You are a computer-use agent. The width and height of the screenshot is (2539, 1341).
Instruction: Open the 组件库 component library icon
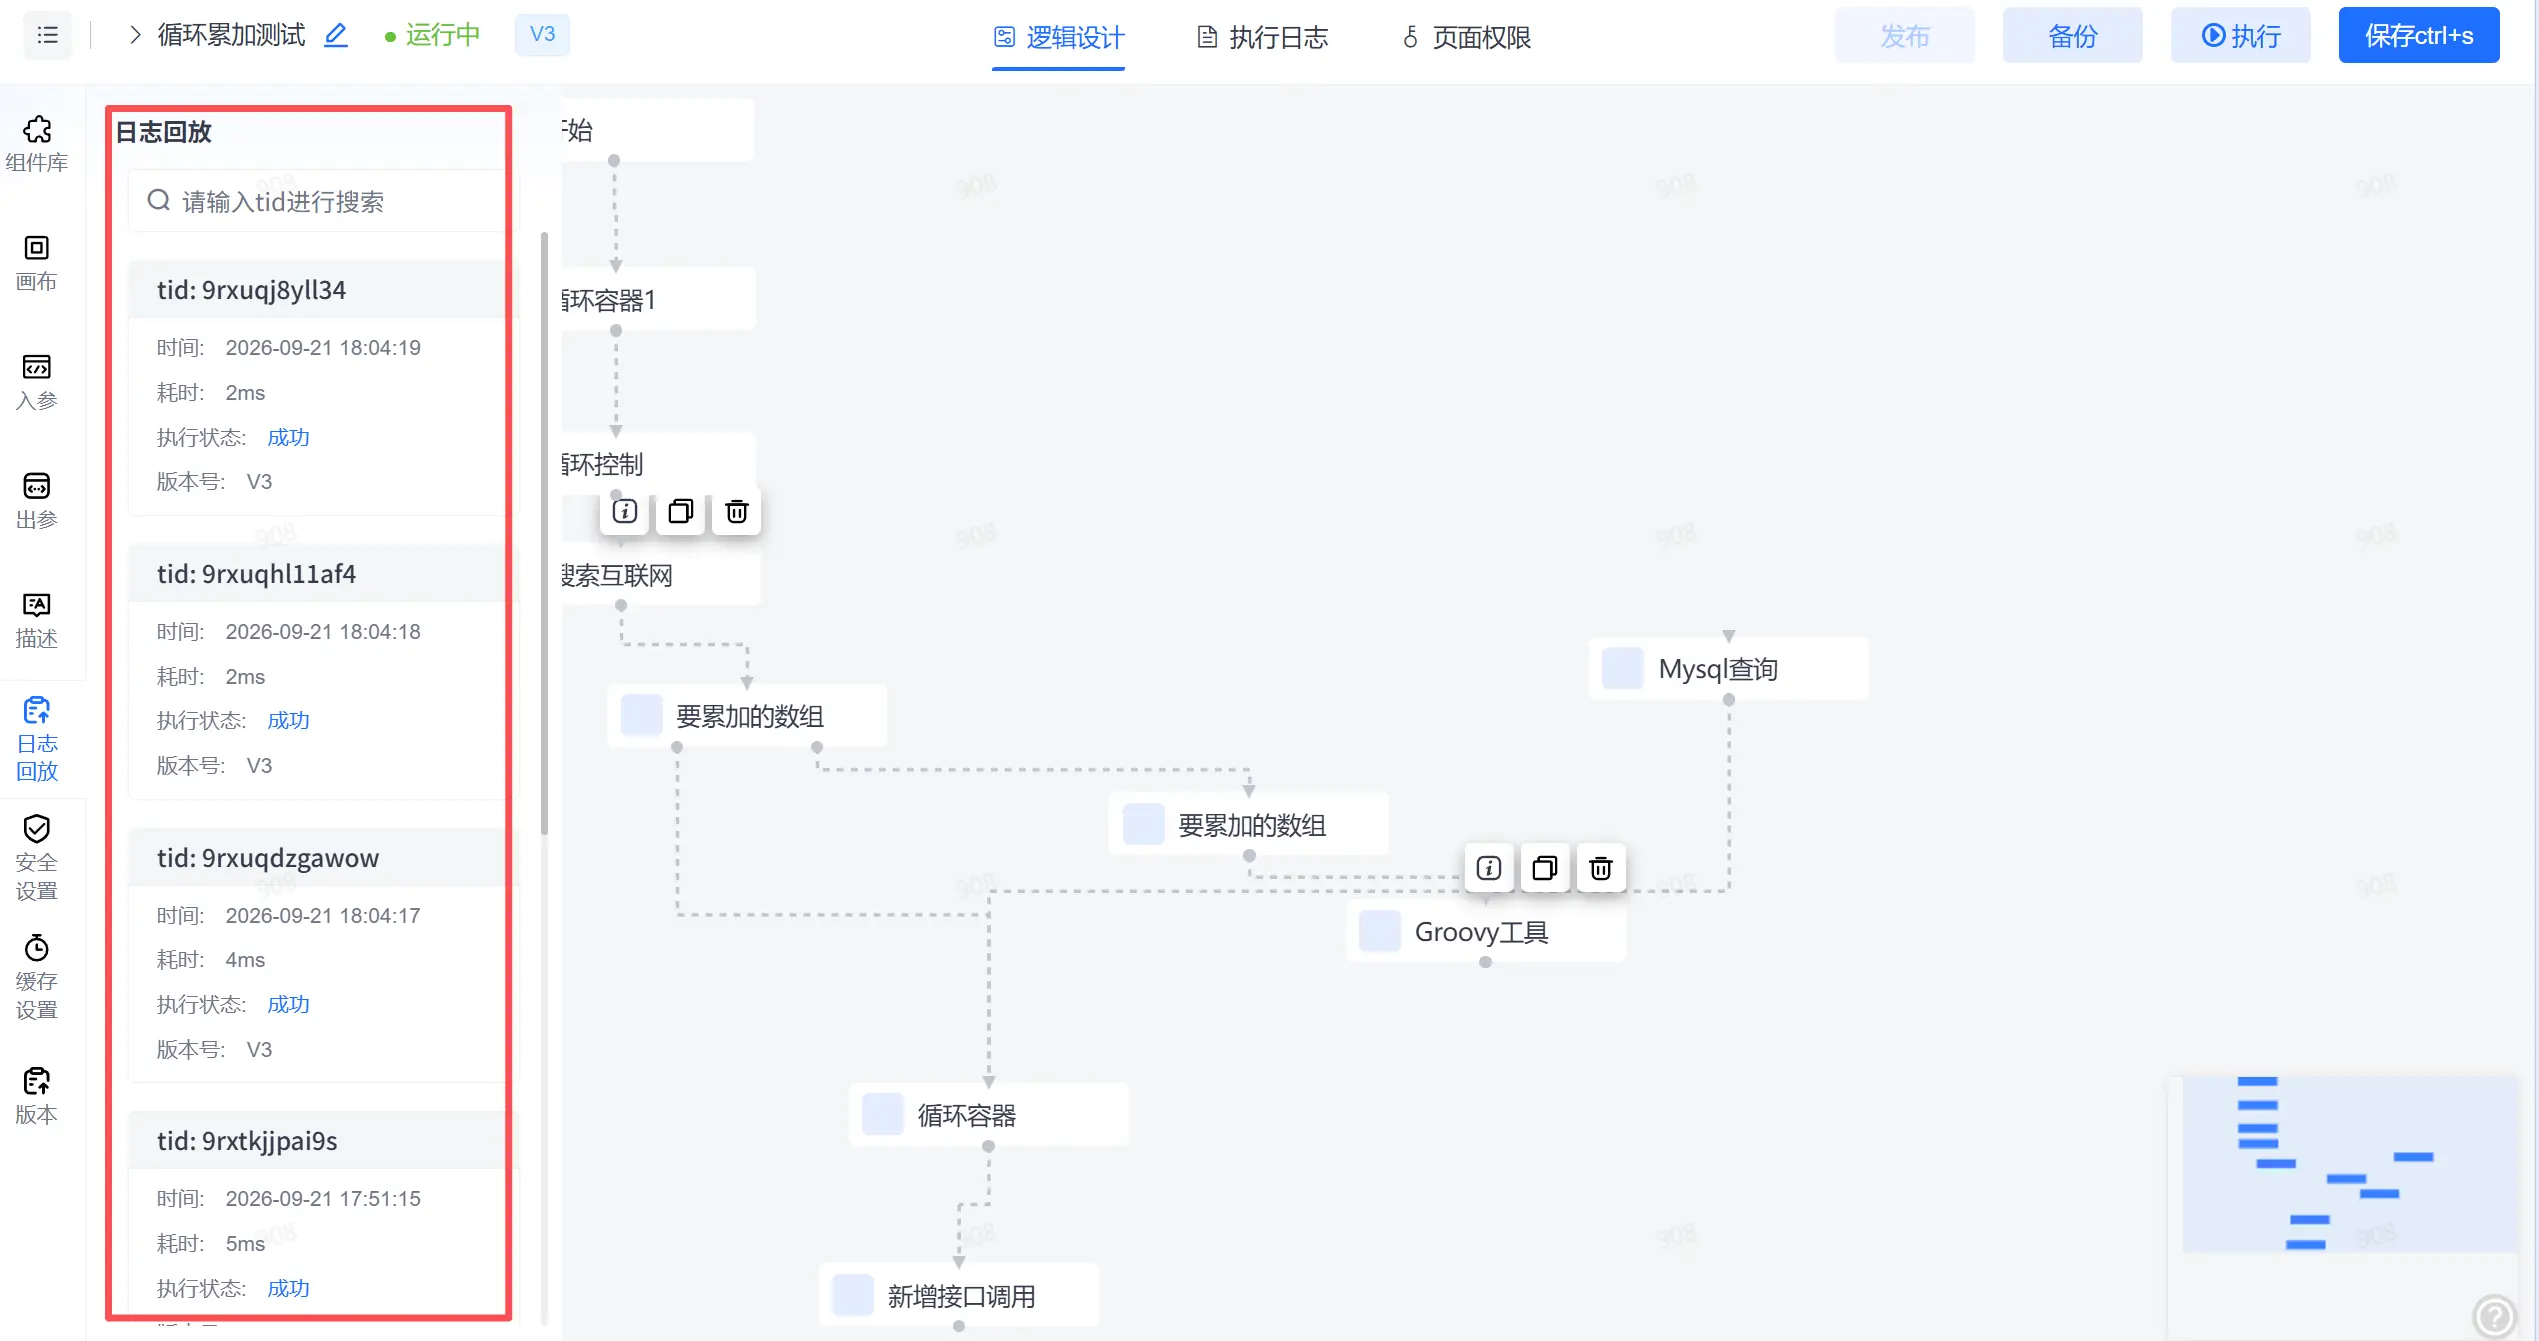[x=37, y=144]
